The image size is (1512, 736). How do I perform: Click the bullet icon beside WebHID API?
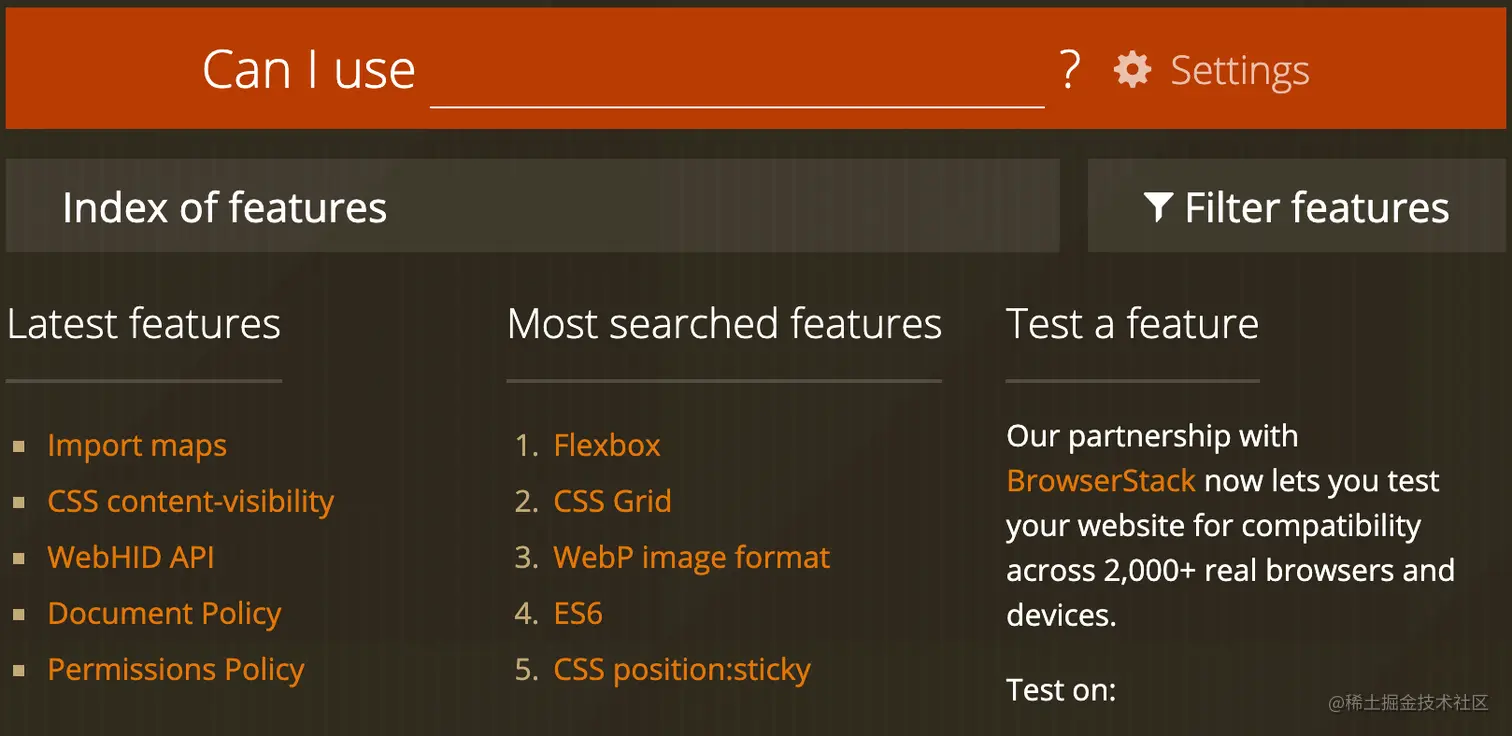point(20,559)
